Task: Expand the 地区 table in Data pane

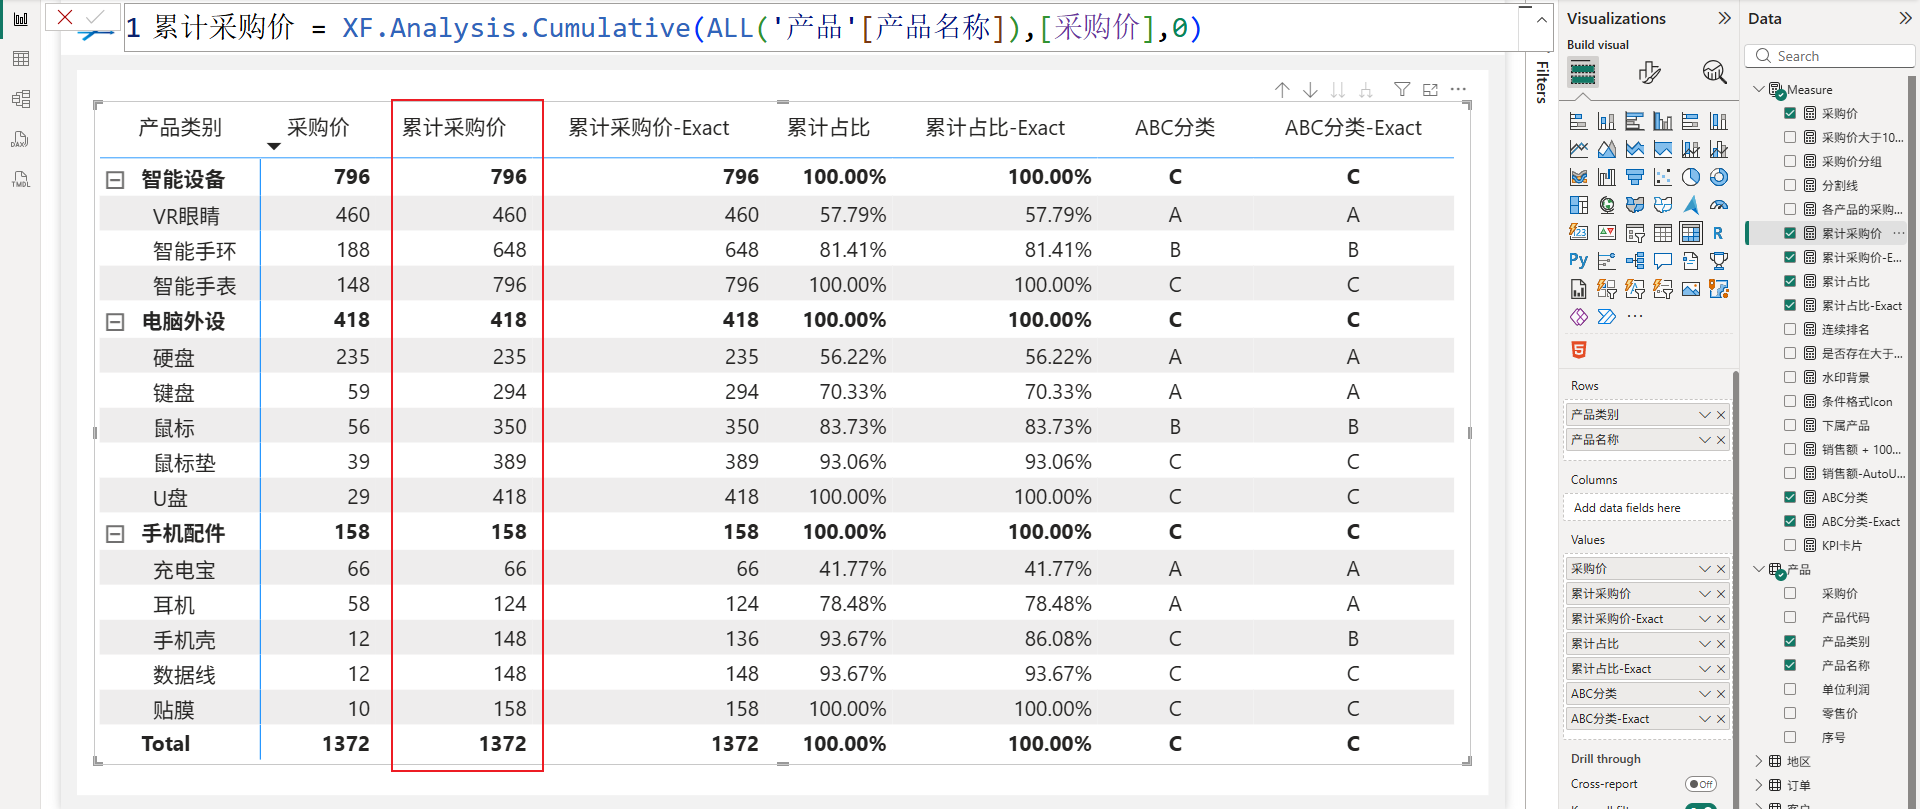Action: tap(1759, 761)
